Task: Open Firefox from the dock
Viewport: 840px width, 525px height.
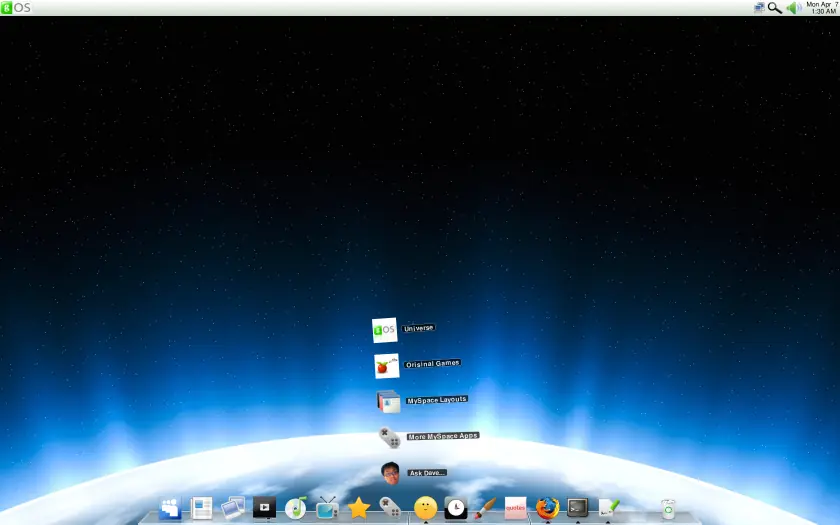Action: (547, 508)
